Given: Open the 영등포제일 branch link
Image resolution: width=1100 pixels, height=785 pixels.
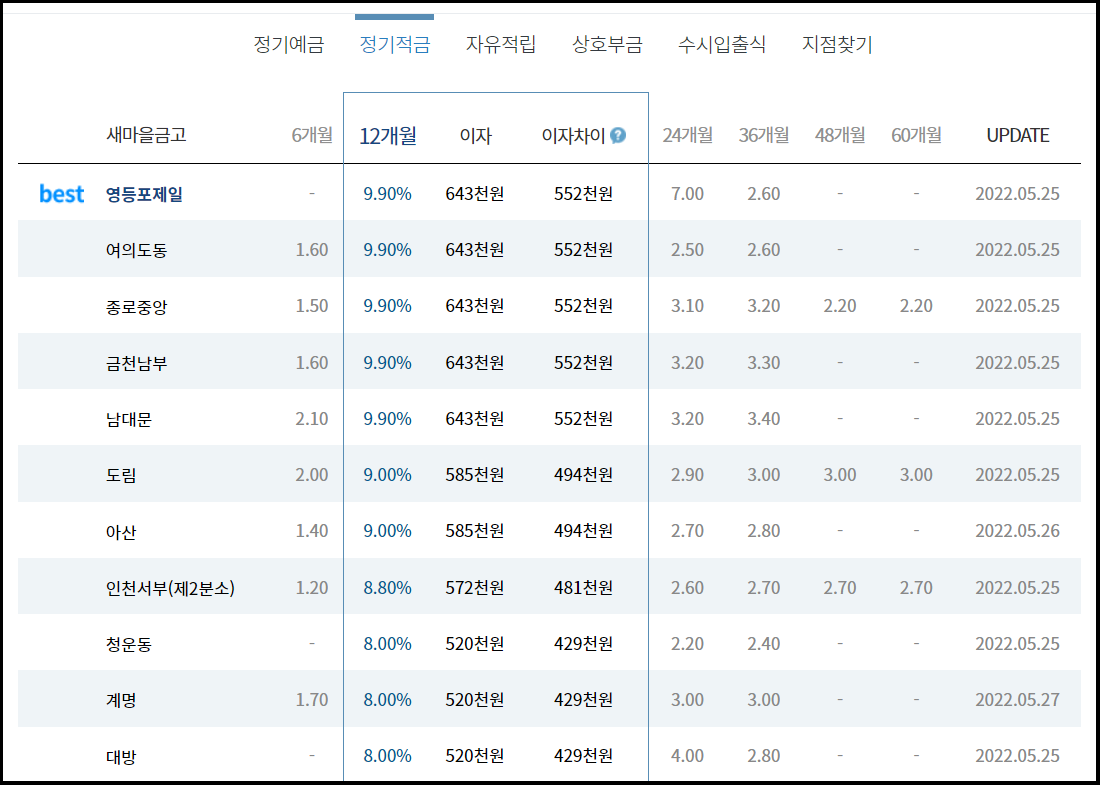Looking at the screenshot, I should [145, 194].
